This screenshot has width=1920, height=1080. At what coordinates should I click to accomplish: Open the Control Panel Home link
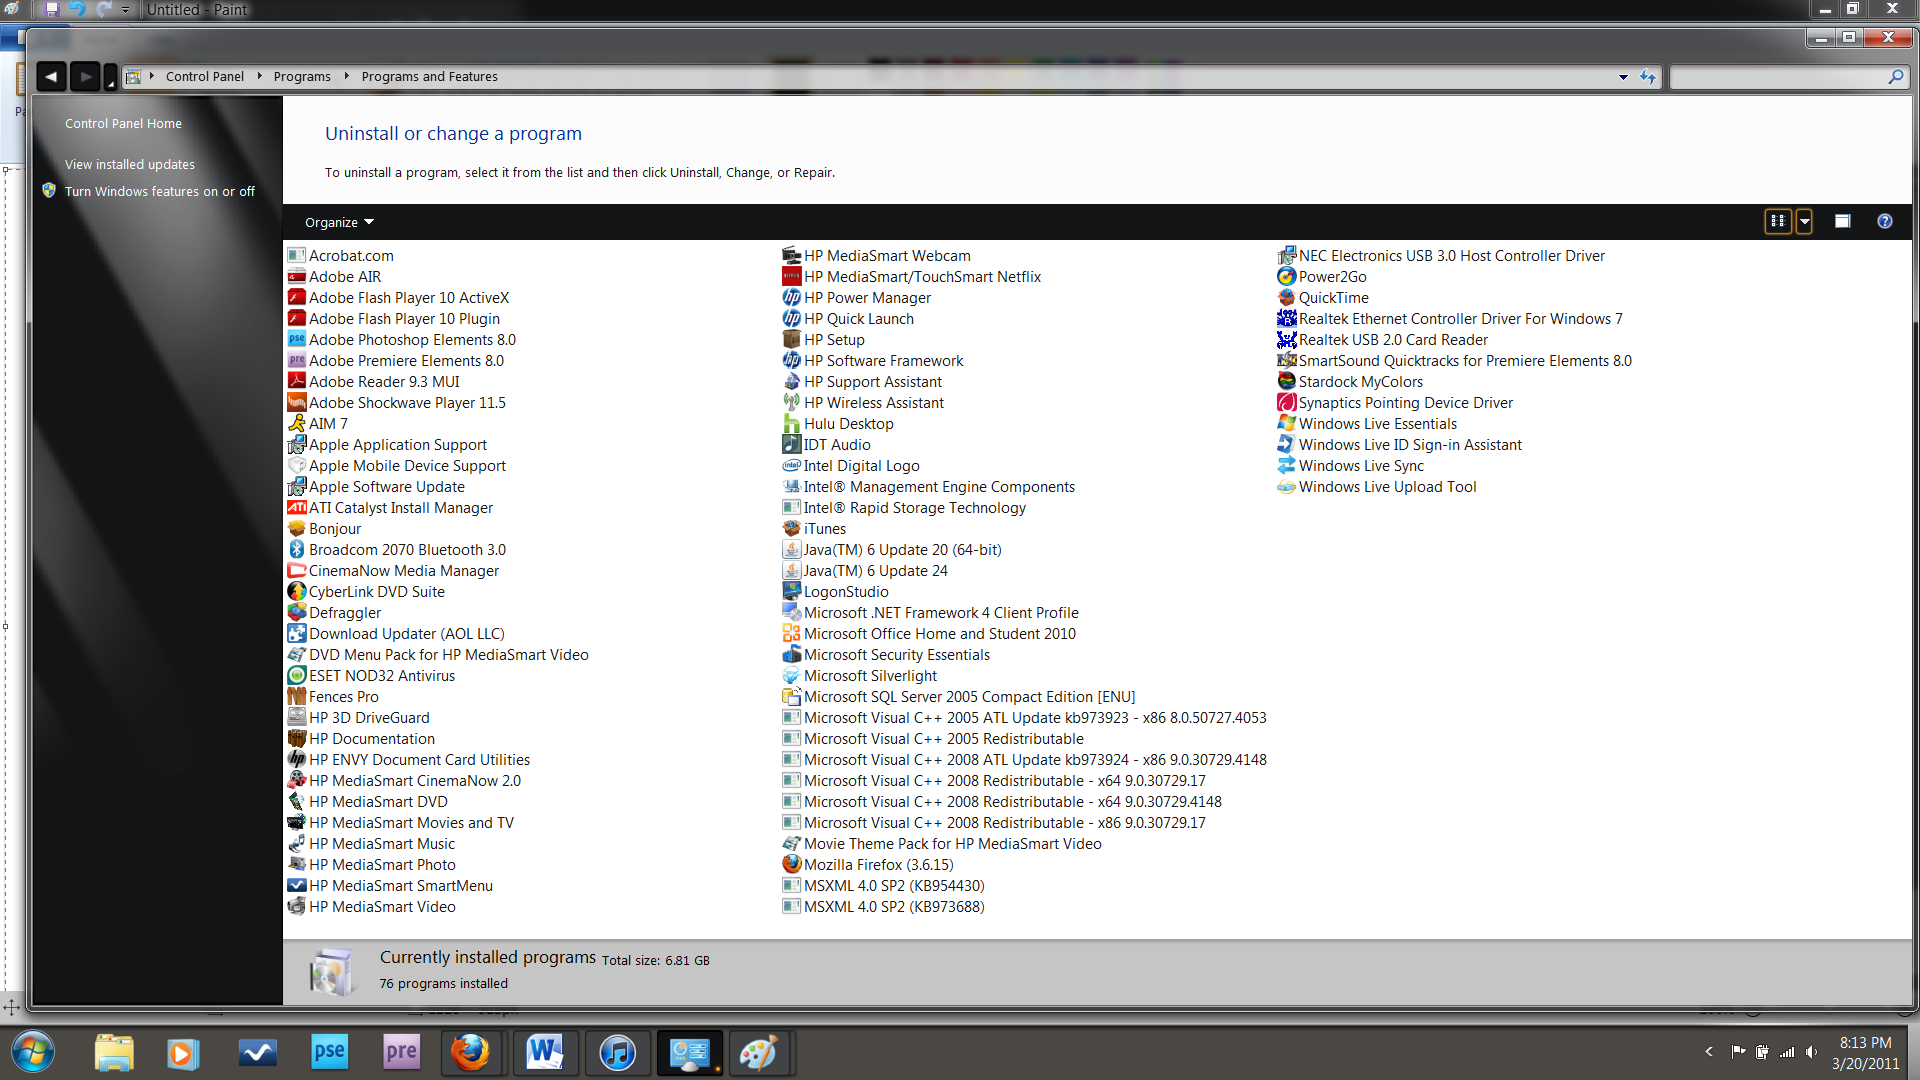(x=123, y=123)
